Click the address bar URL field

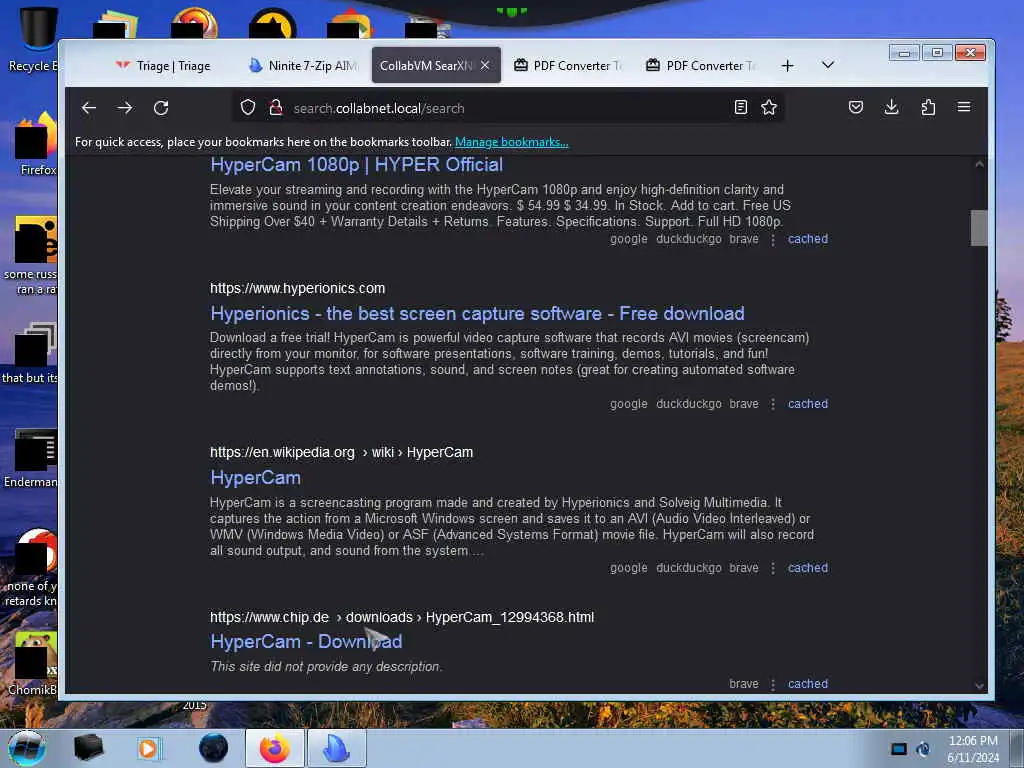506,108
